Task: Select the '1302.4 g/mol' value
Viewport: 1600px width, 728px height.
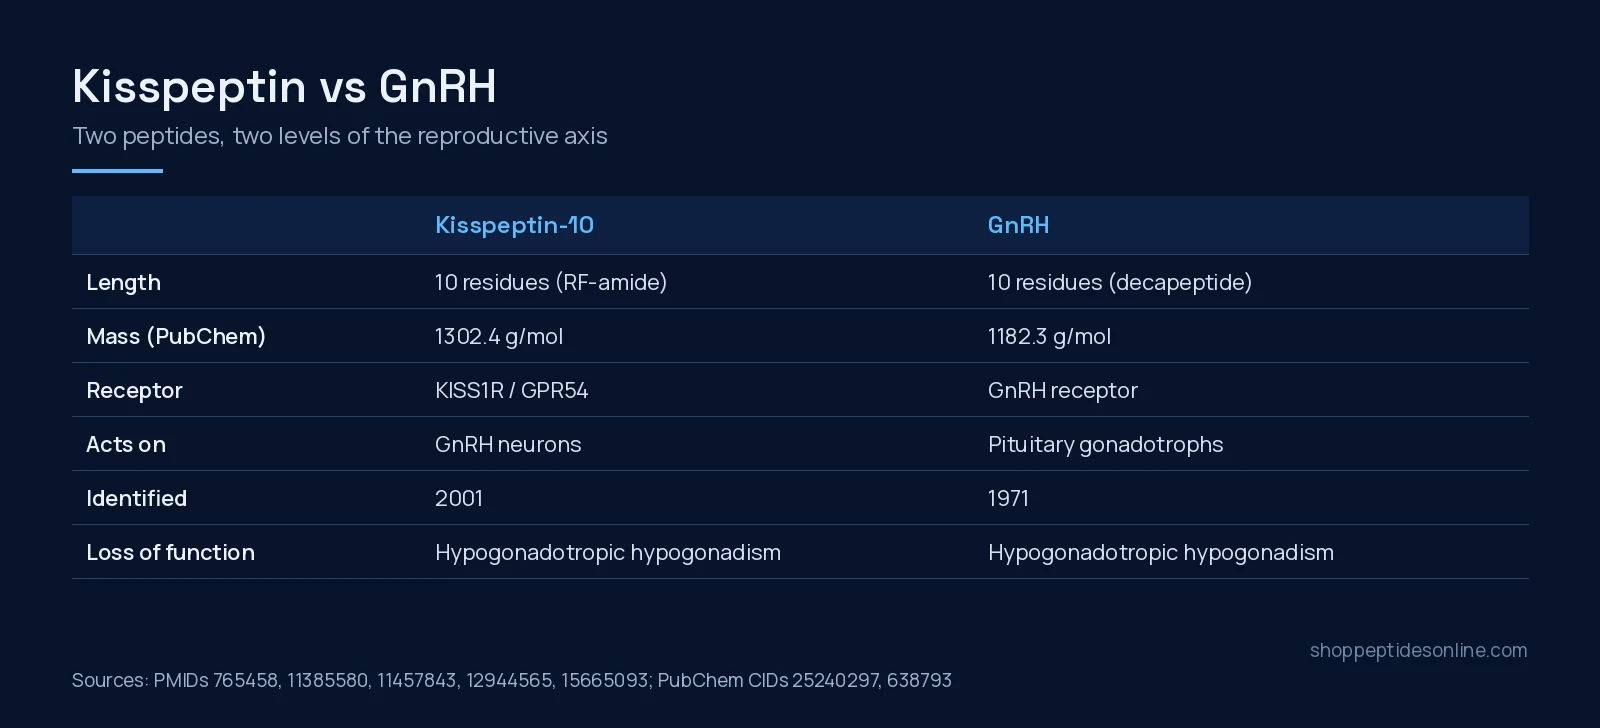Action: [499, 337]
